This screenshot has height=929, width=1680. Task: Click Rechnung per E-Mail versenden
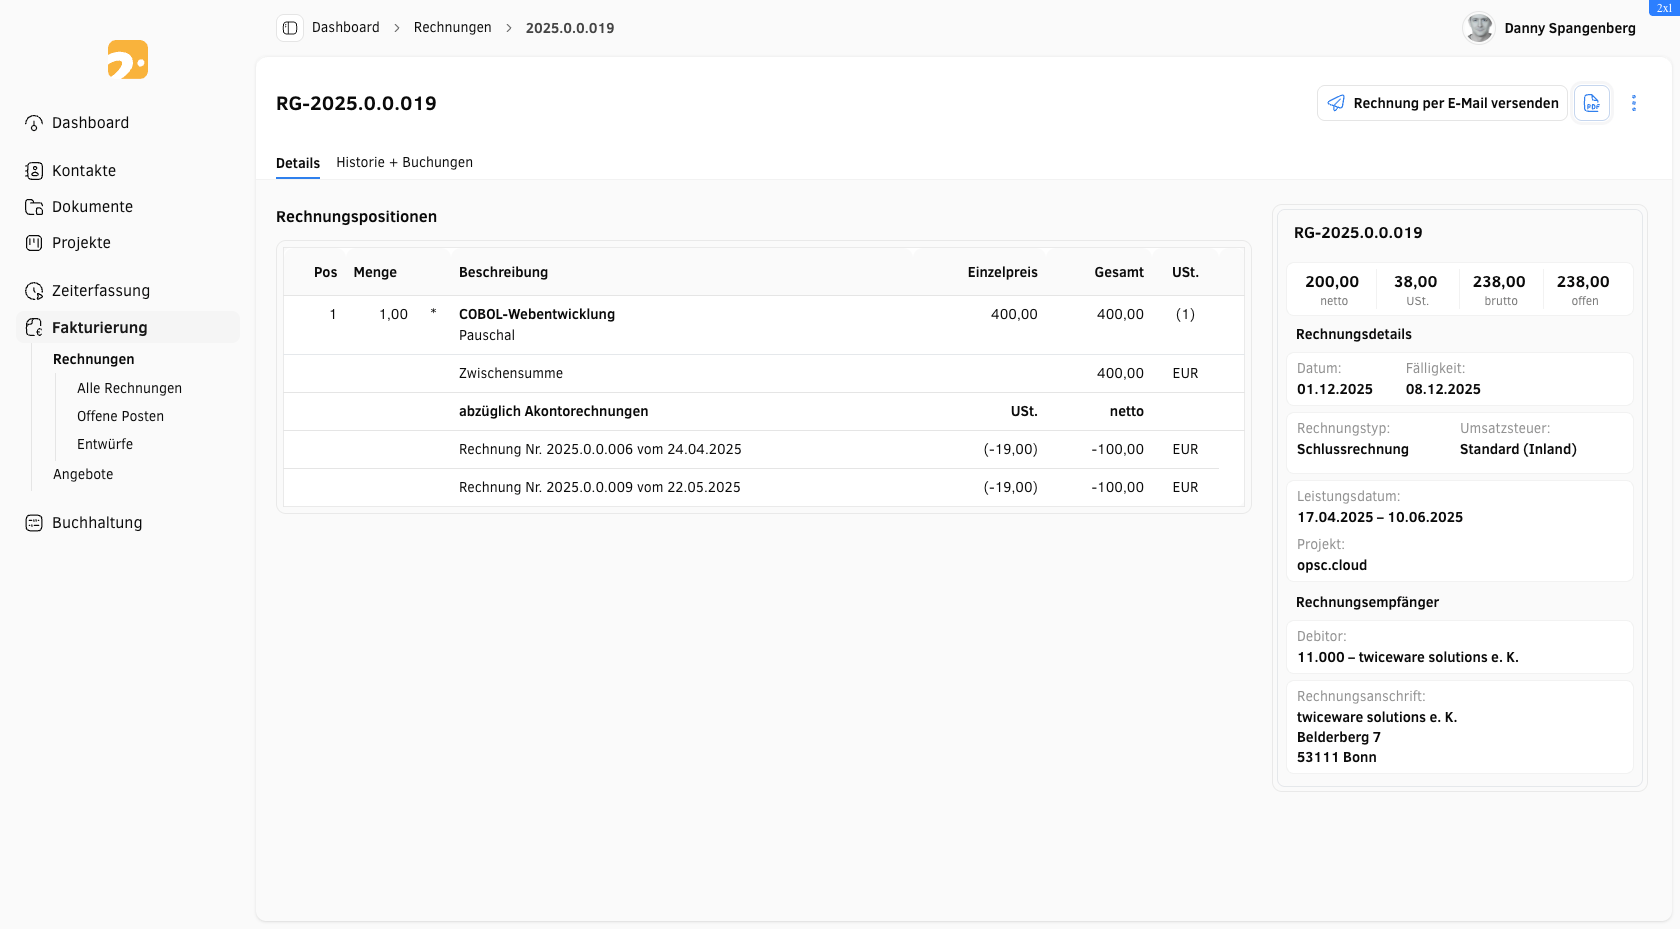tap(1442, 103)
